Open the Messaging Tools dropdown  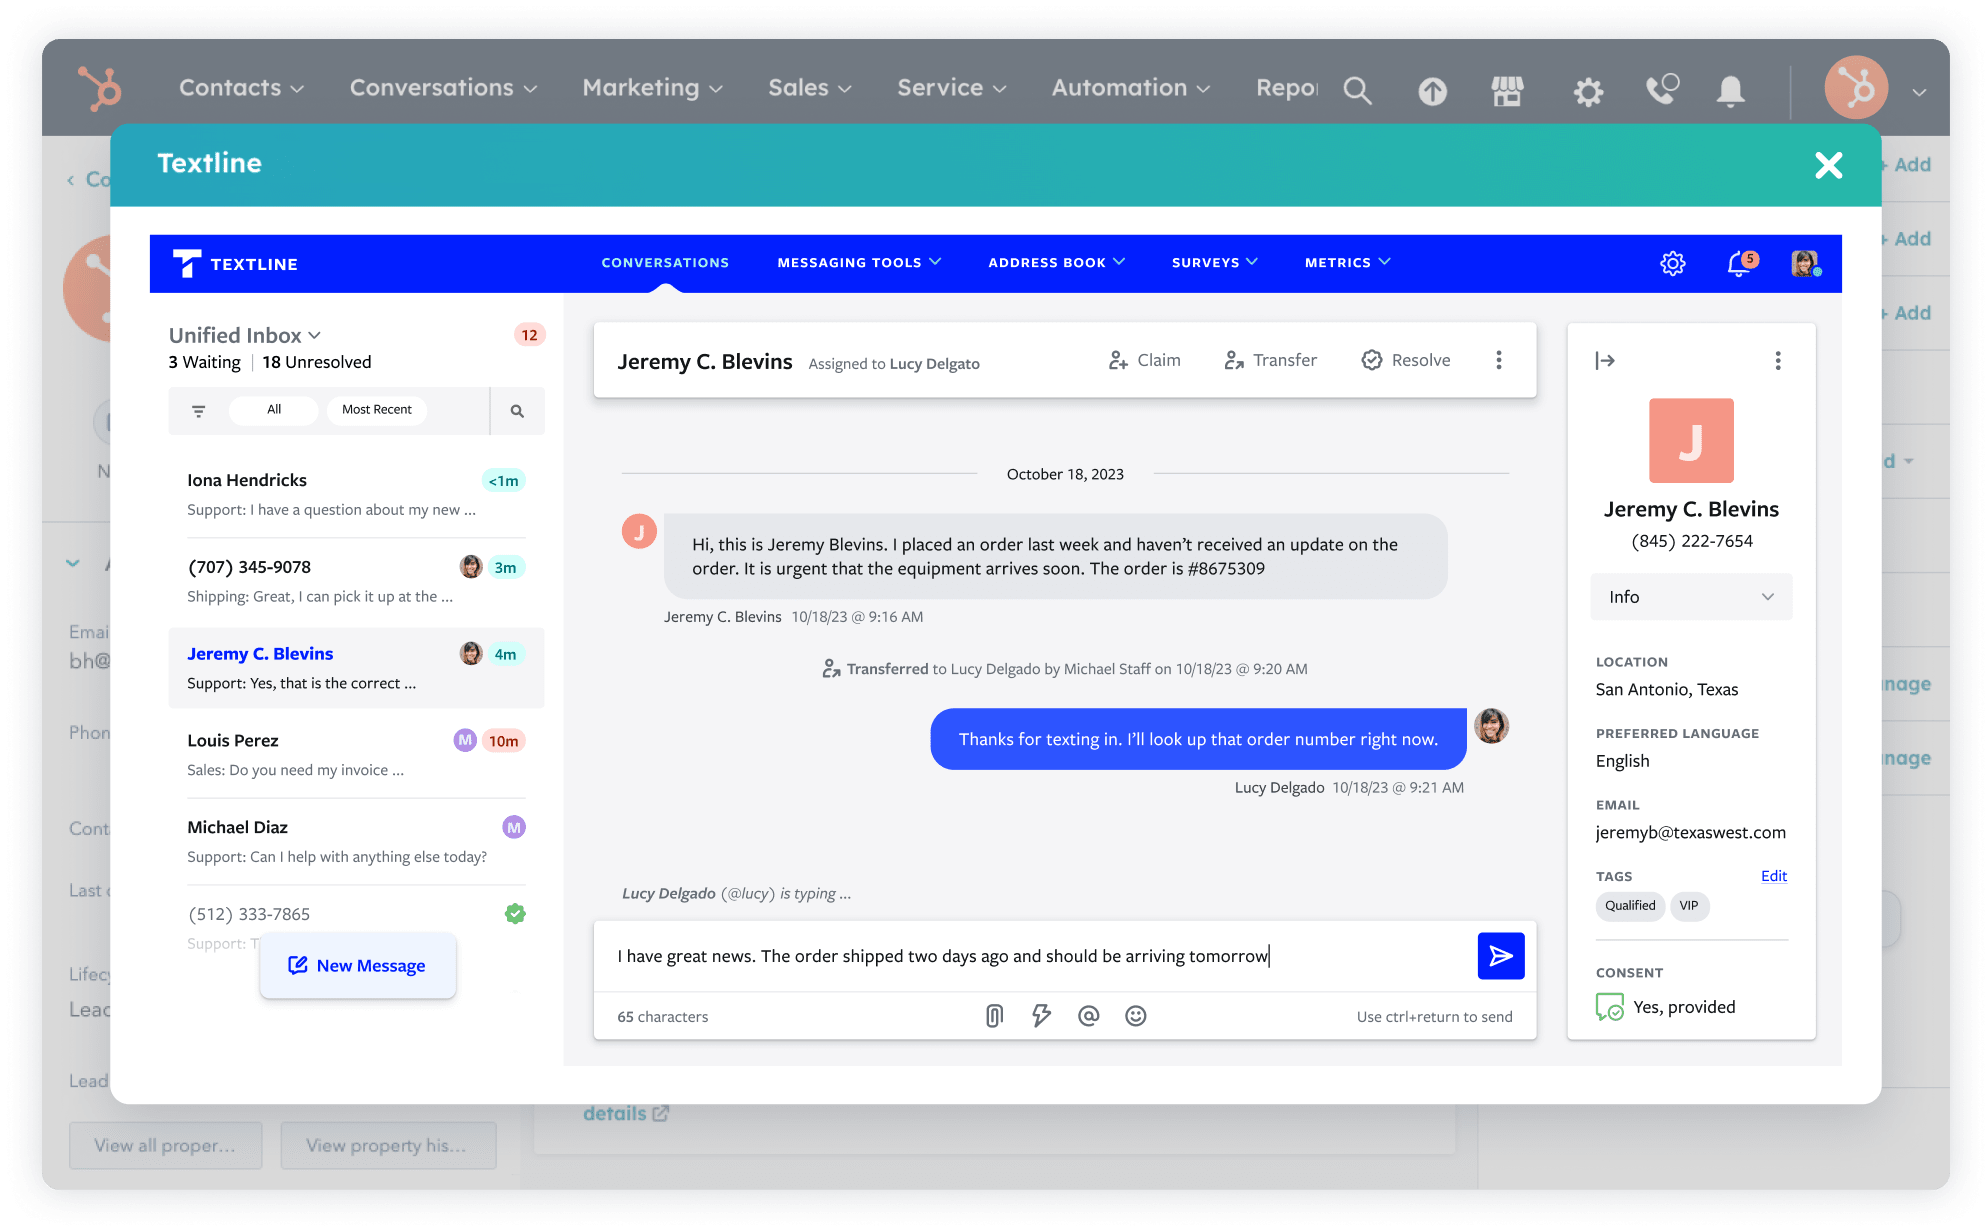tap(858, 262)
